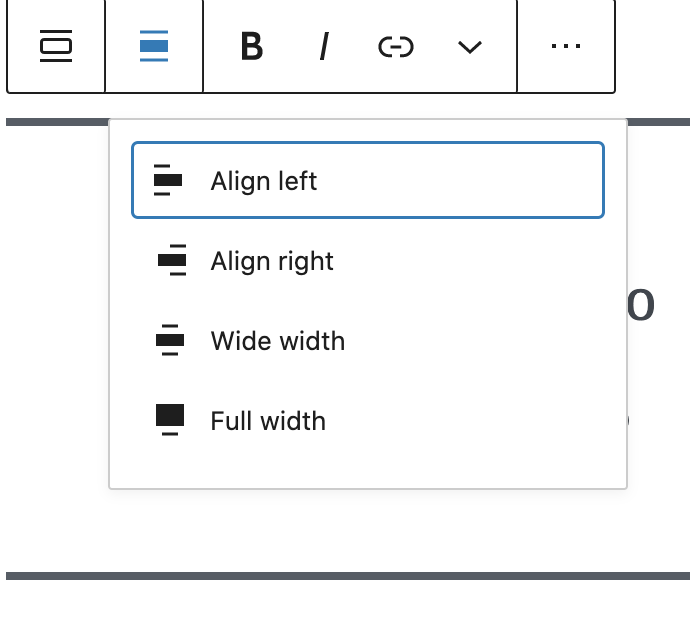Click the block type icon in toolbar
The width and height of the screenshot is (690, 634).
(x=56, y=46)
